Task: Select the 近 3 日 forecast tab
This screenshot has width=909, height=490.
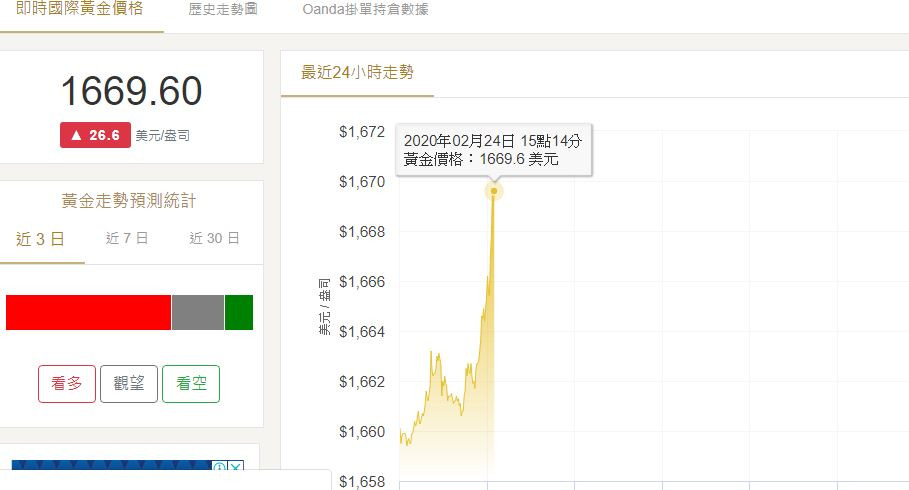Action: point(40,238)
